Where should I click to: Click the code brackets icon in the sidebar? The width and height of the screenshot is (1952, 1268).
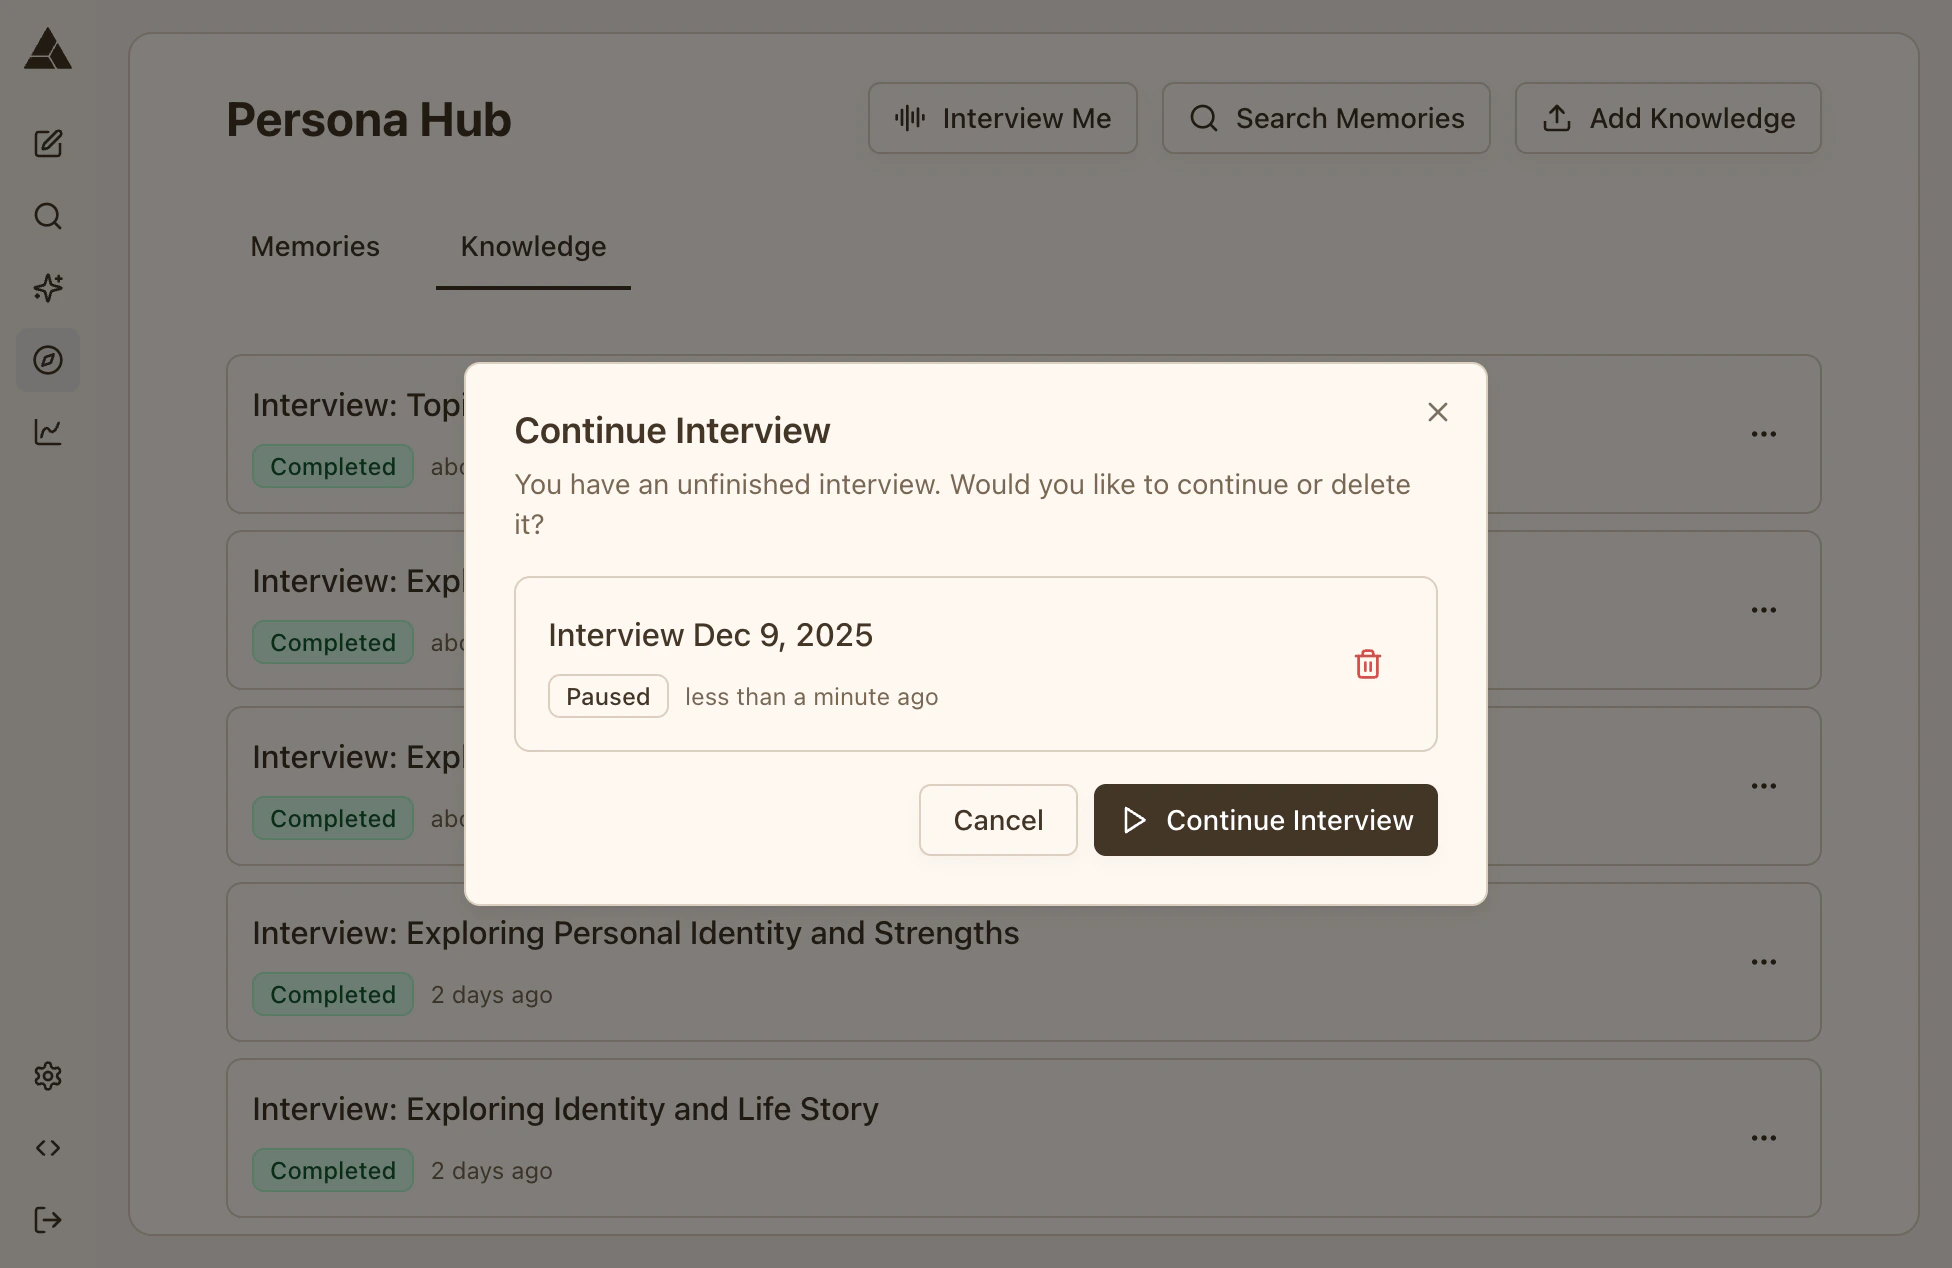point(48,1148)
